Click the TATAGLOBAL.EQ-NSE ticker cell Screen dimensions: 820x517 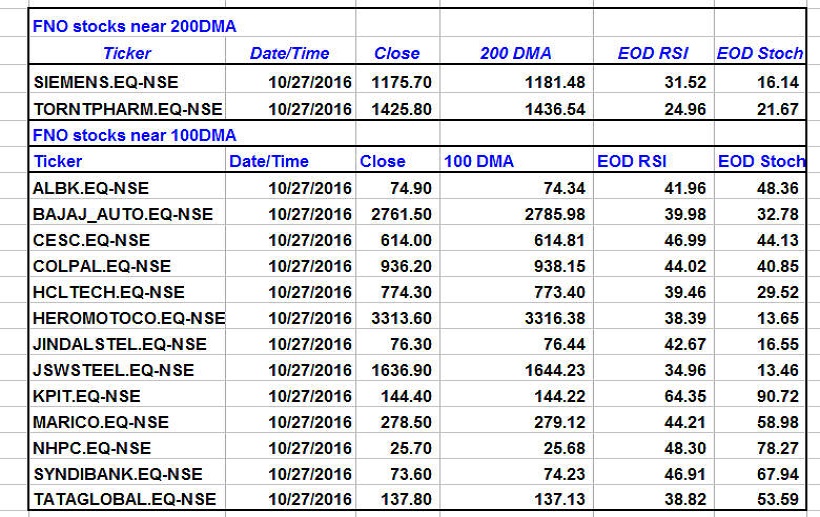click(x=124, y=500)
